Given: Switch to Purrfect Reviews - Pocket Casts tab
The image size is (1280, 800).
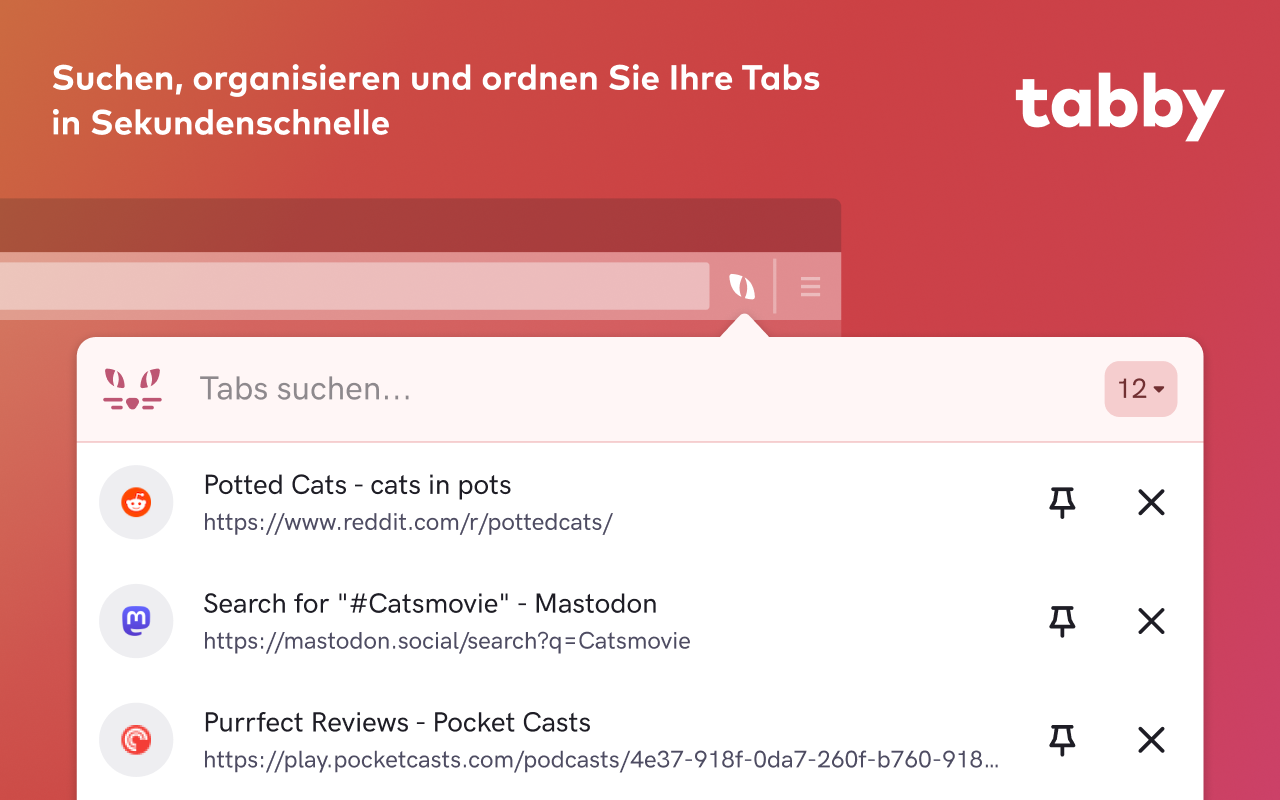Looking at the screenshot, I should pos(397,723).
